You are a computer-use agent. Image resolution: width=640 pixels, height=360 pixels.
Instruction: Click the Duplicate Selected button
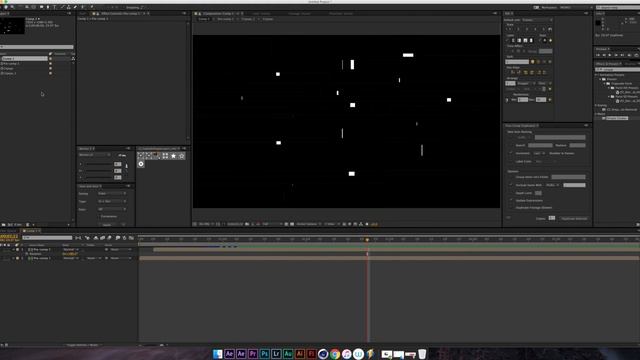click(574, 218)
